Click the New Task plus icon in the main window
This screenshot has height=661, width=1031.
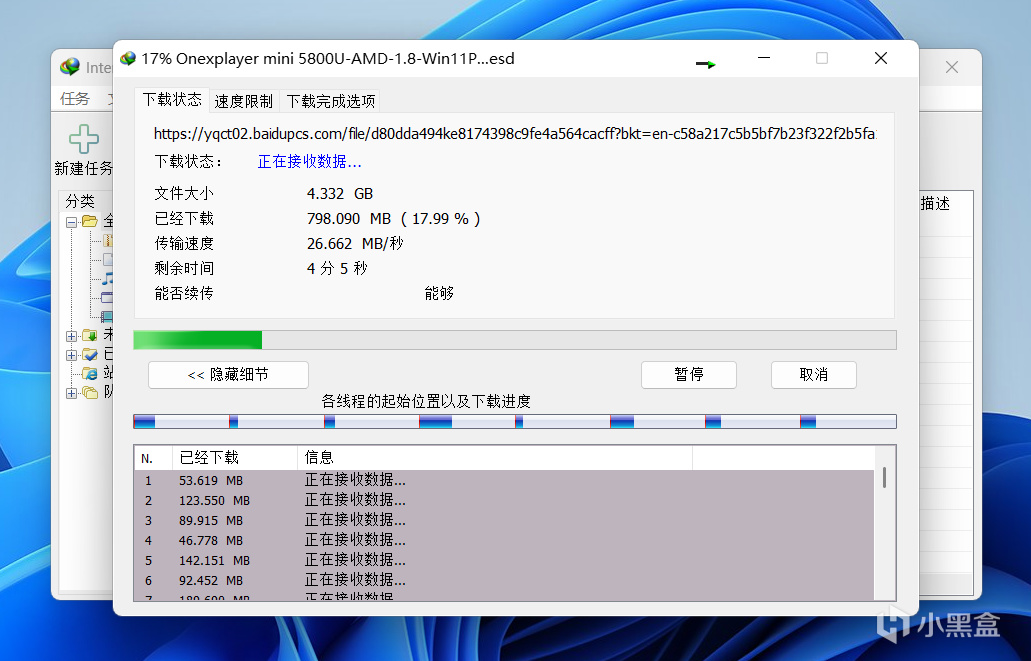84,139
